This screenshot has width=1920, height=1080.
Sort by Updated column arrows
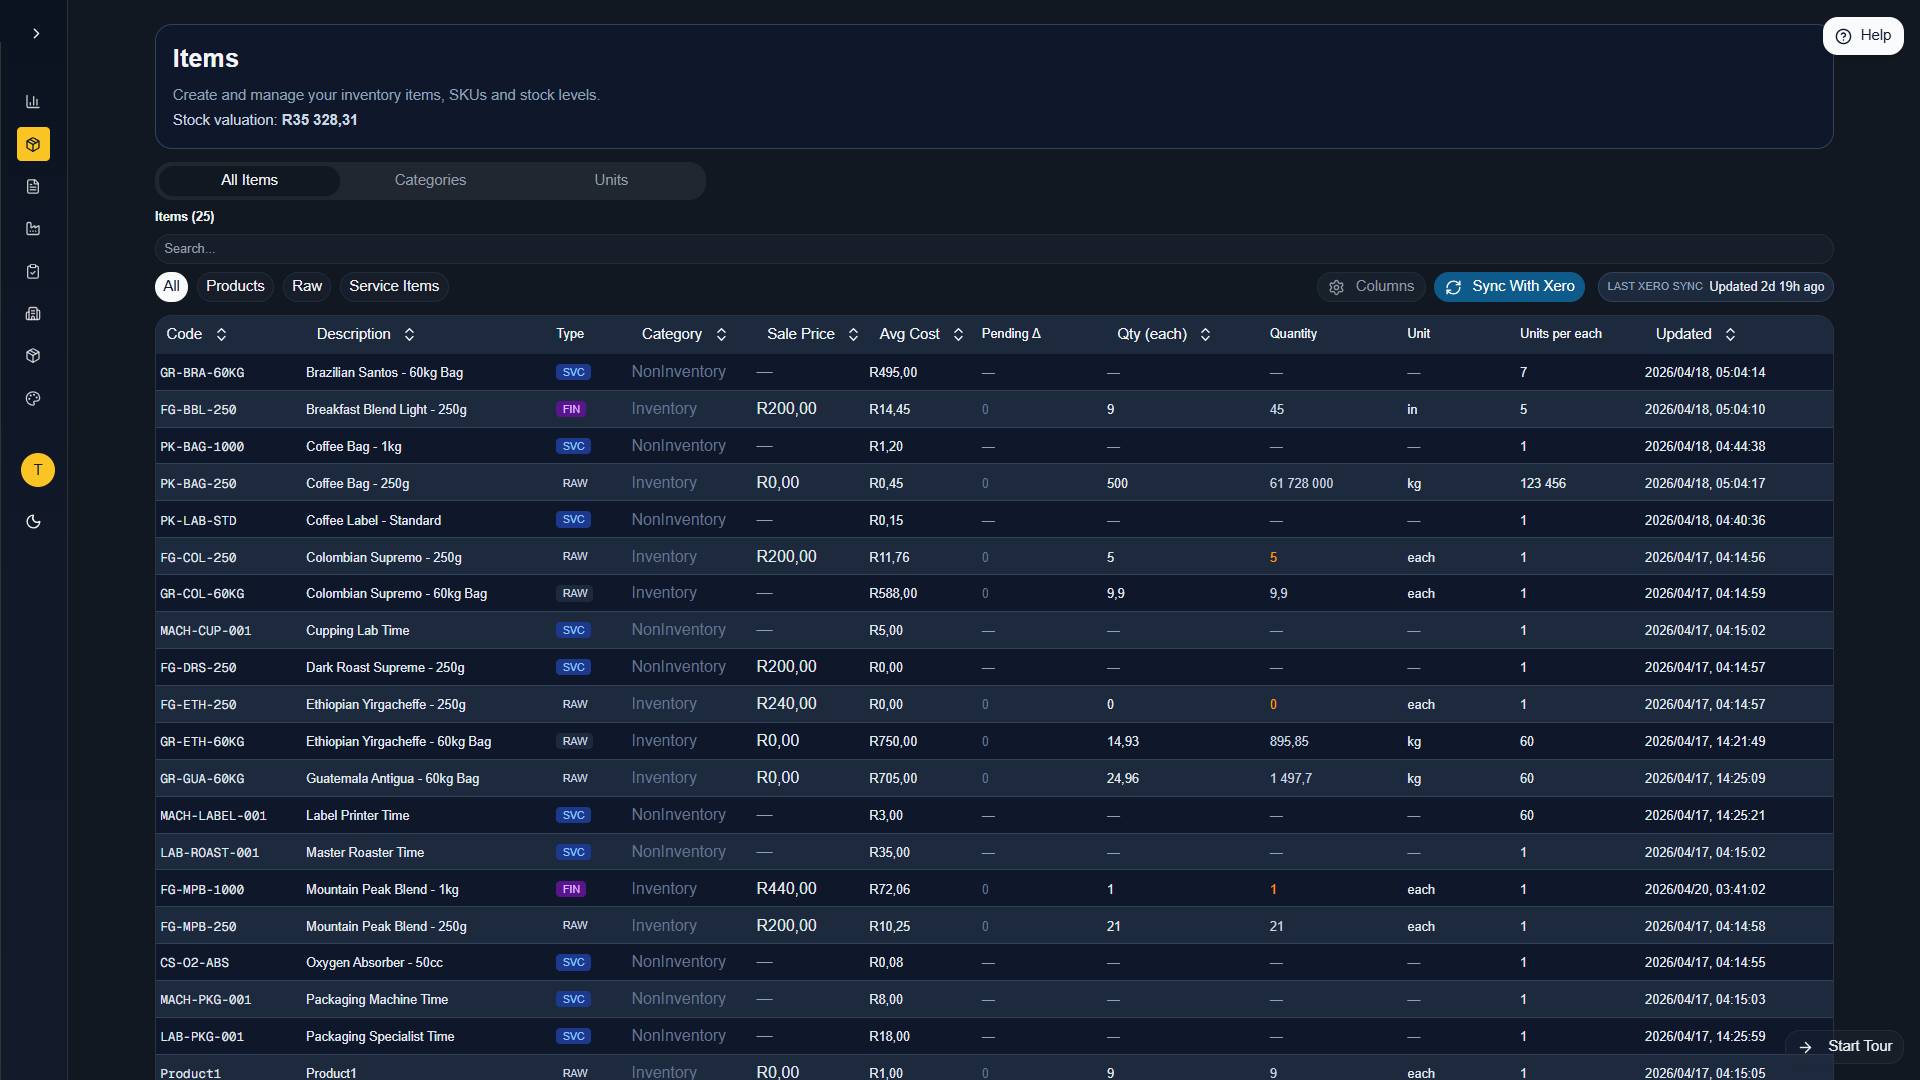coord(1730,335)
